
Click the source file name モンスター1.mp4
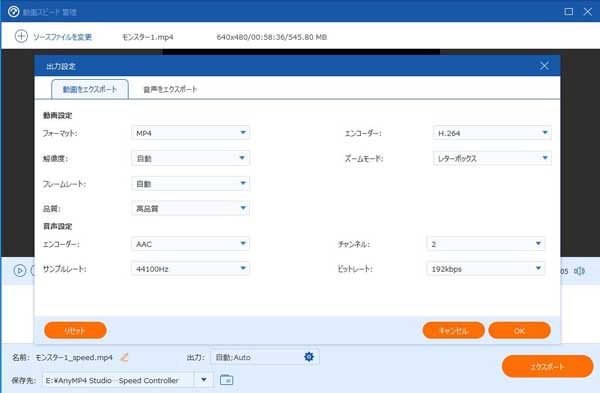point(148,37)
